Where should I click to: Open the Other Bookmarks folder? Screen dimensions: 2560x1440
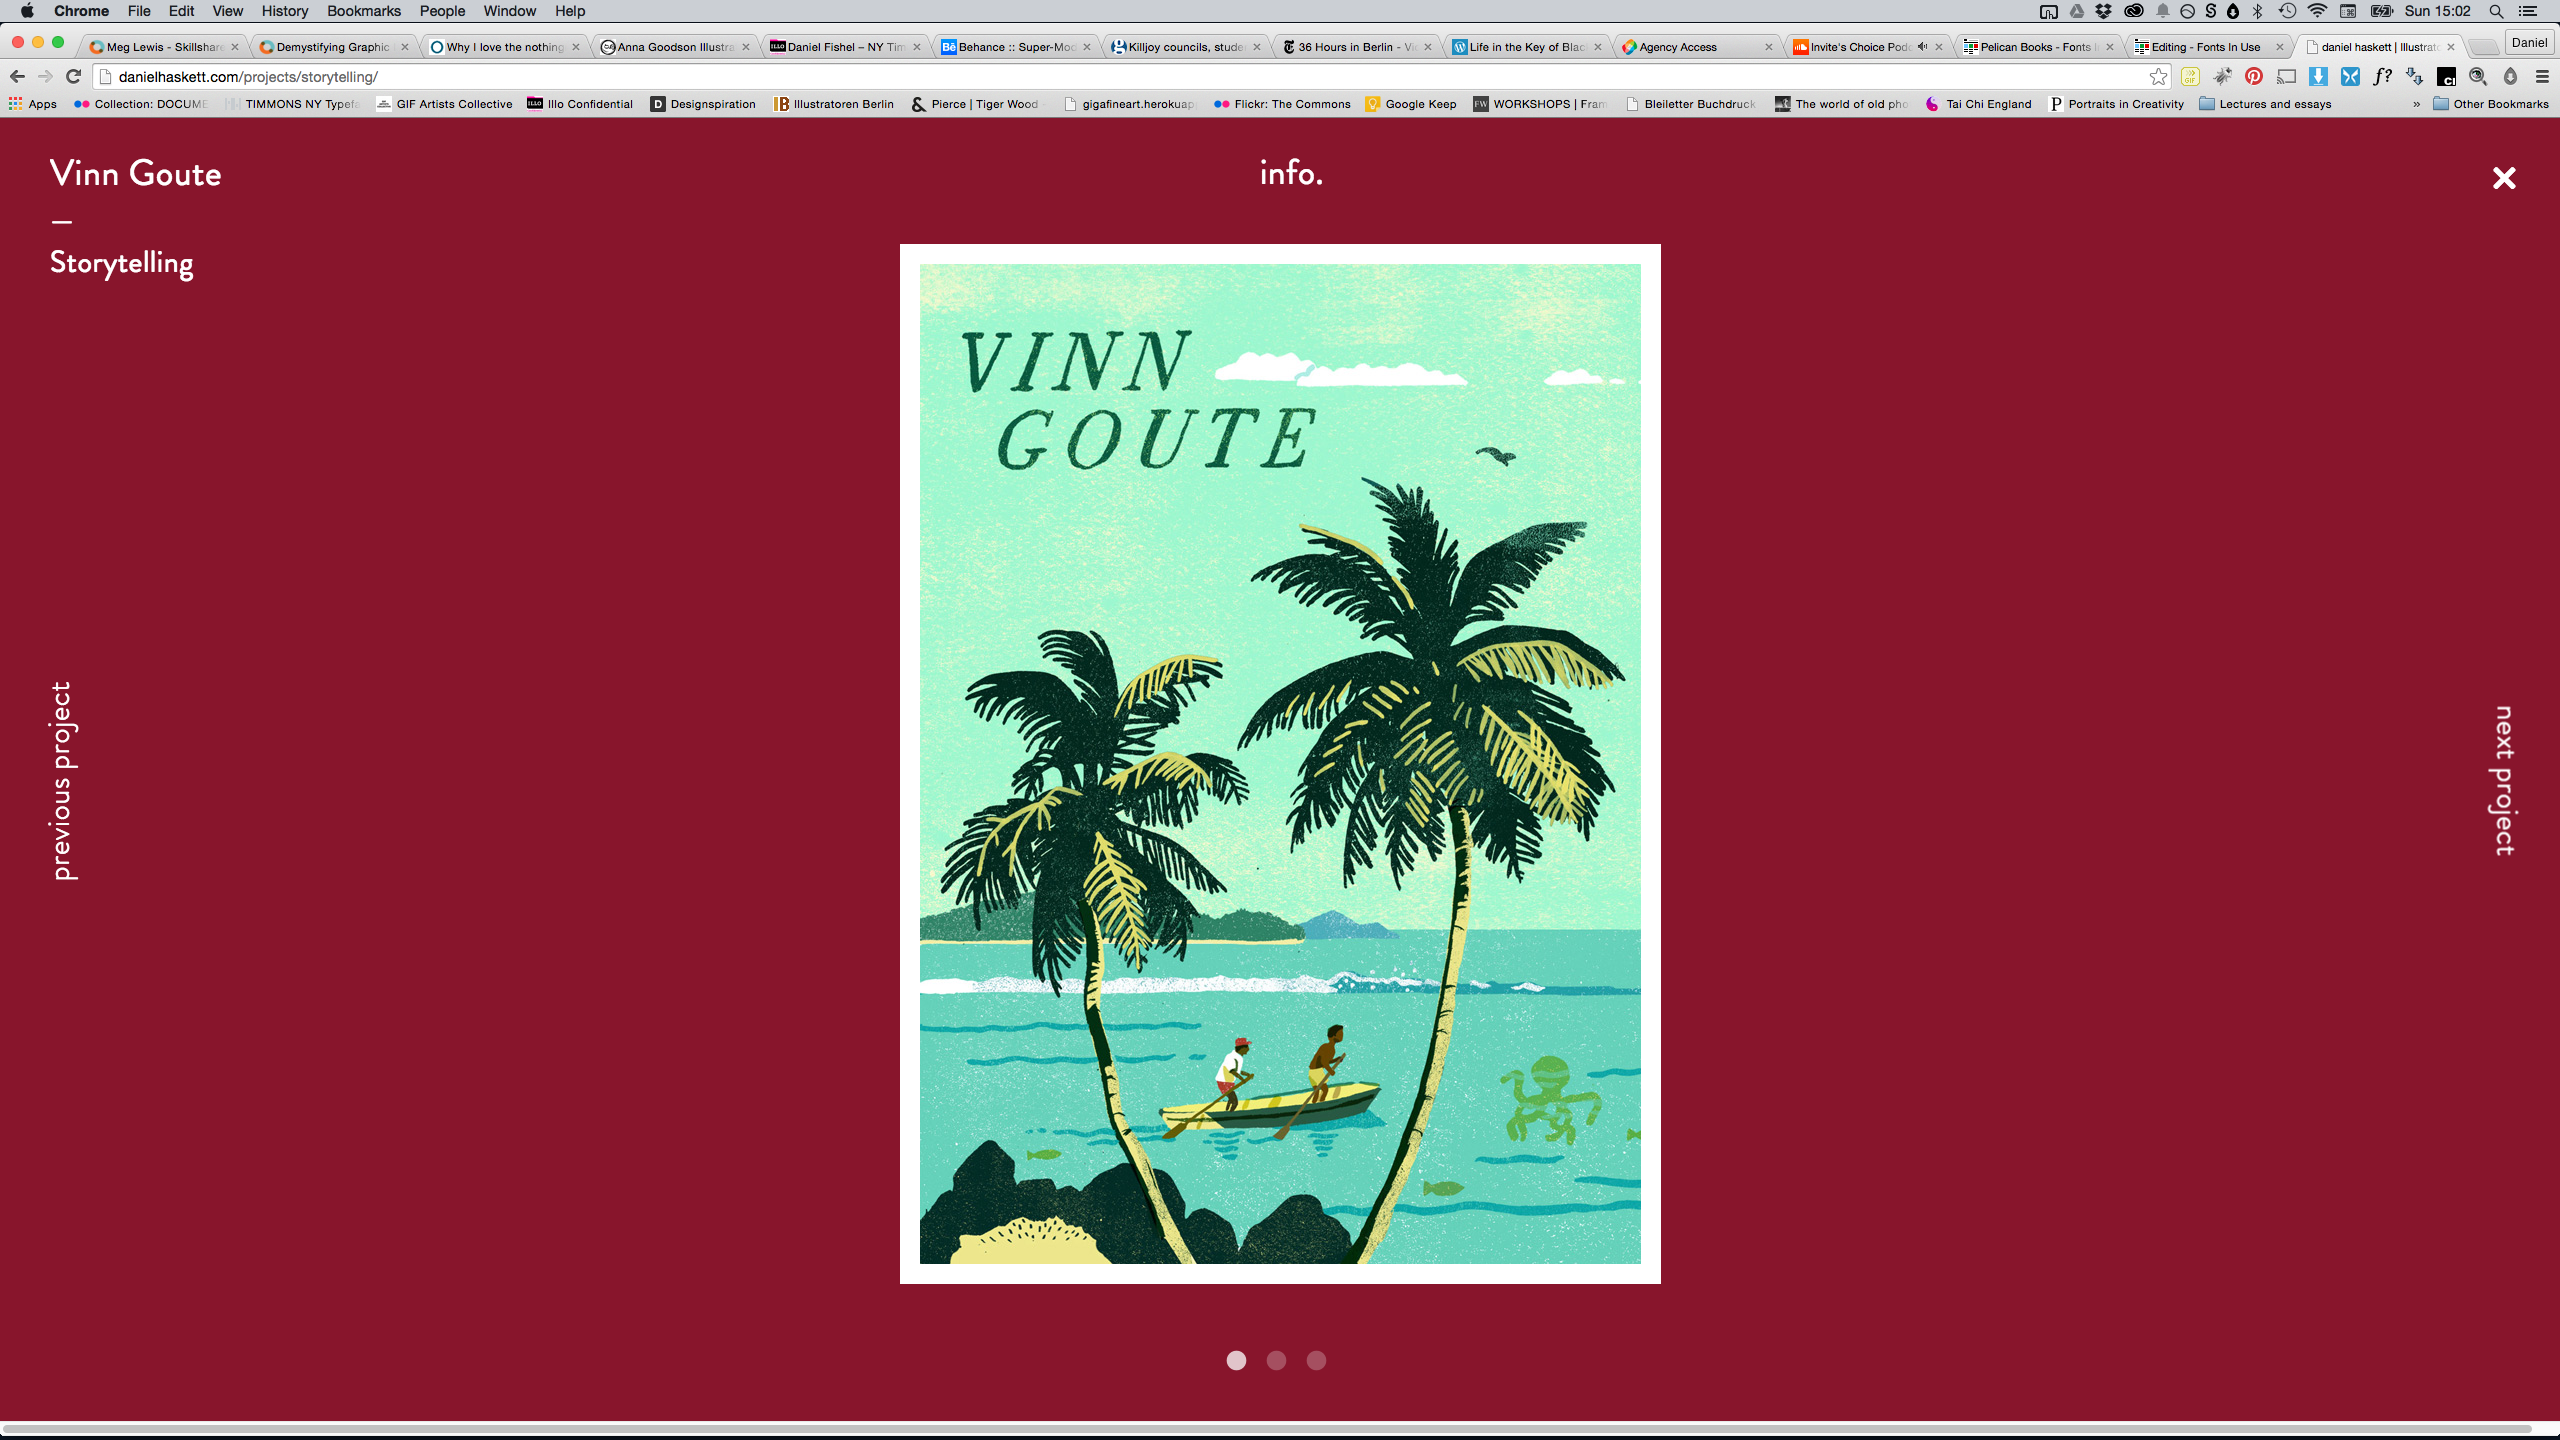[x=2490, y=104]
